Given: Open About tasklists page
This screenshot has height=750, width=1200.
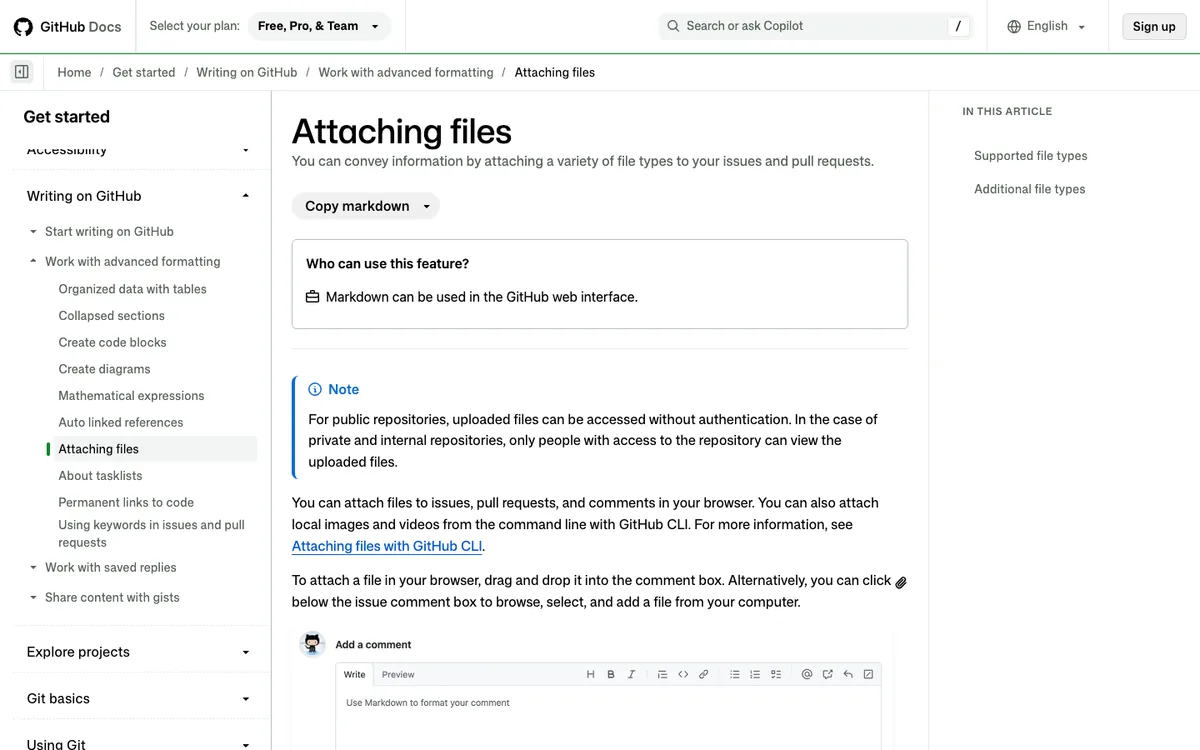Looking at the screenshot, I should pos(101,476).
